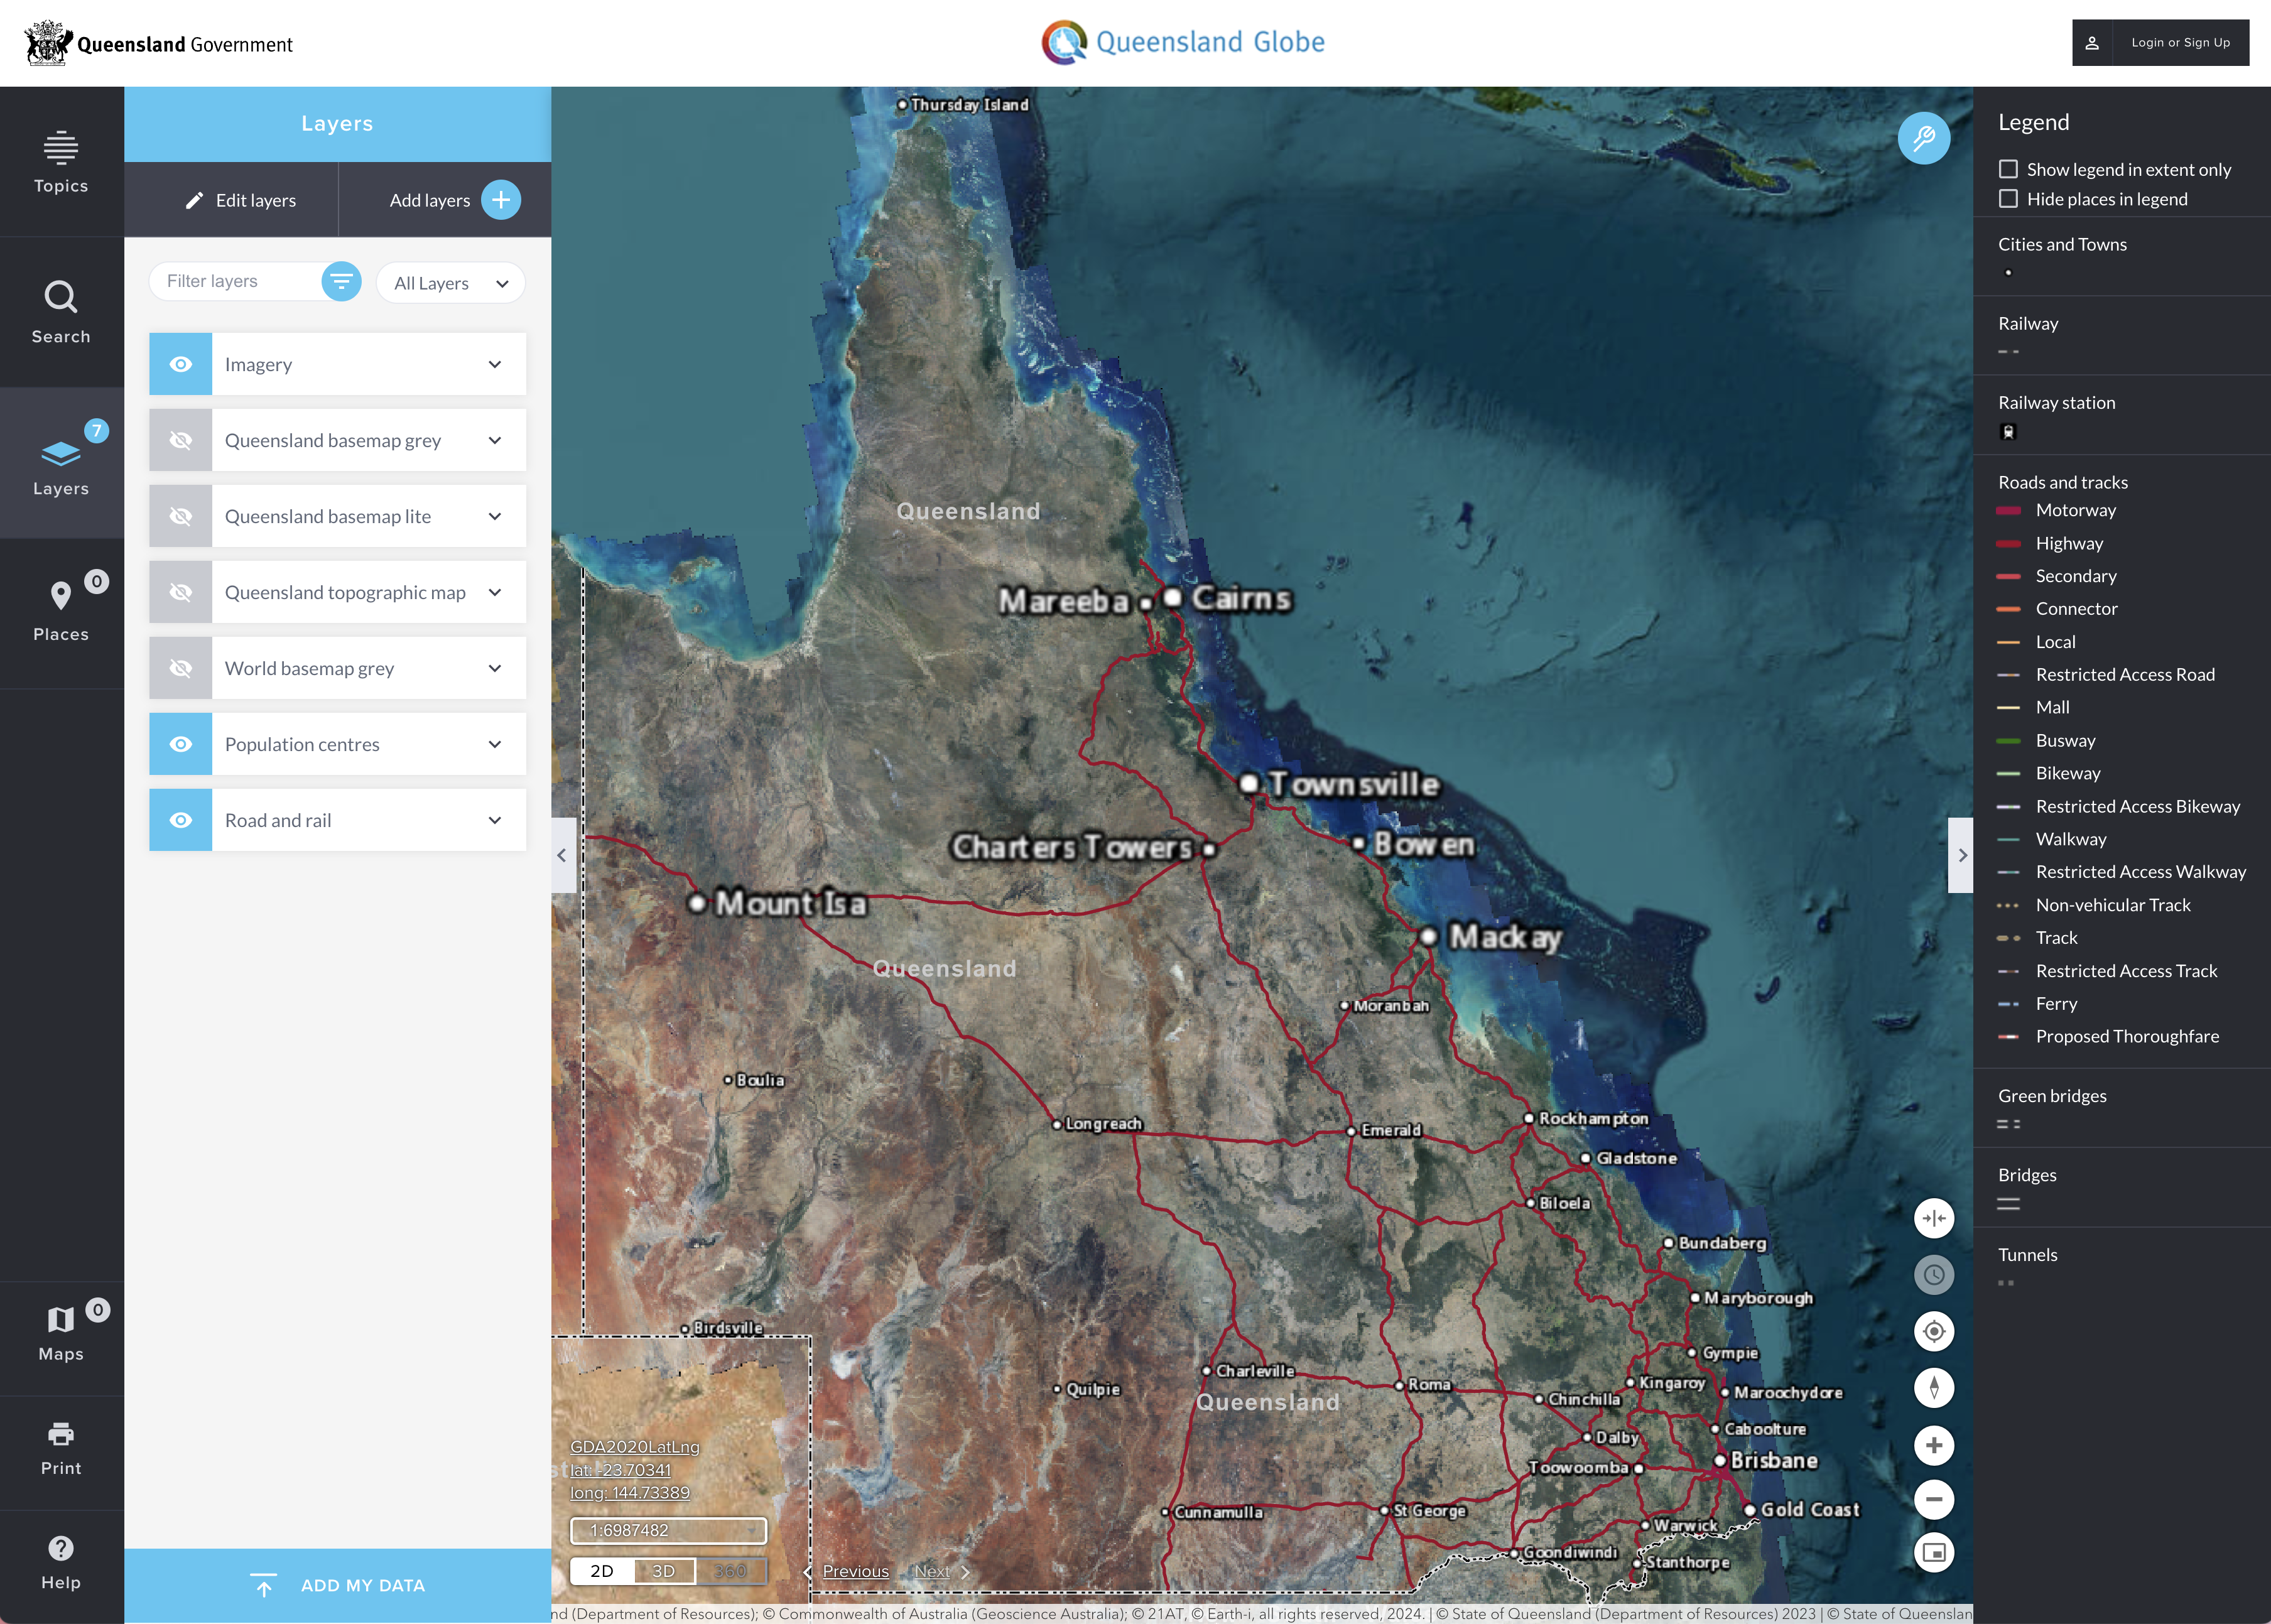Screen dimensions: 2271x1624
Task: Check Hide places in legend
Action: [x=2007, y=199]
